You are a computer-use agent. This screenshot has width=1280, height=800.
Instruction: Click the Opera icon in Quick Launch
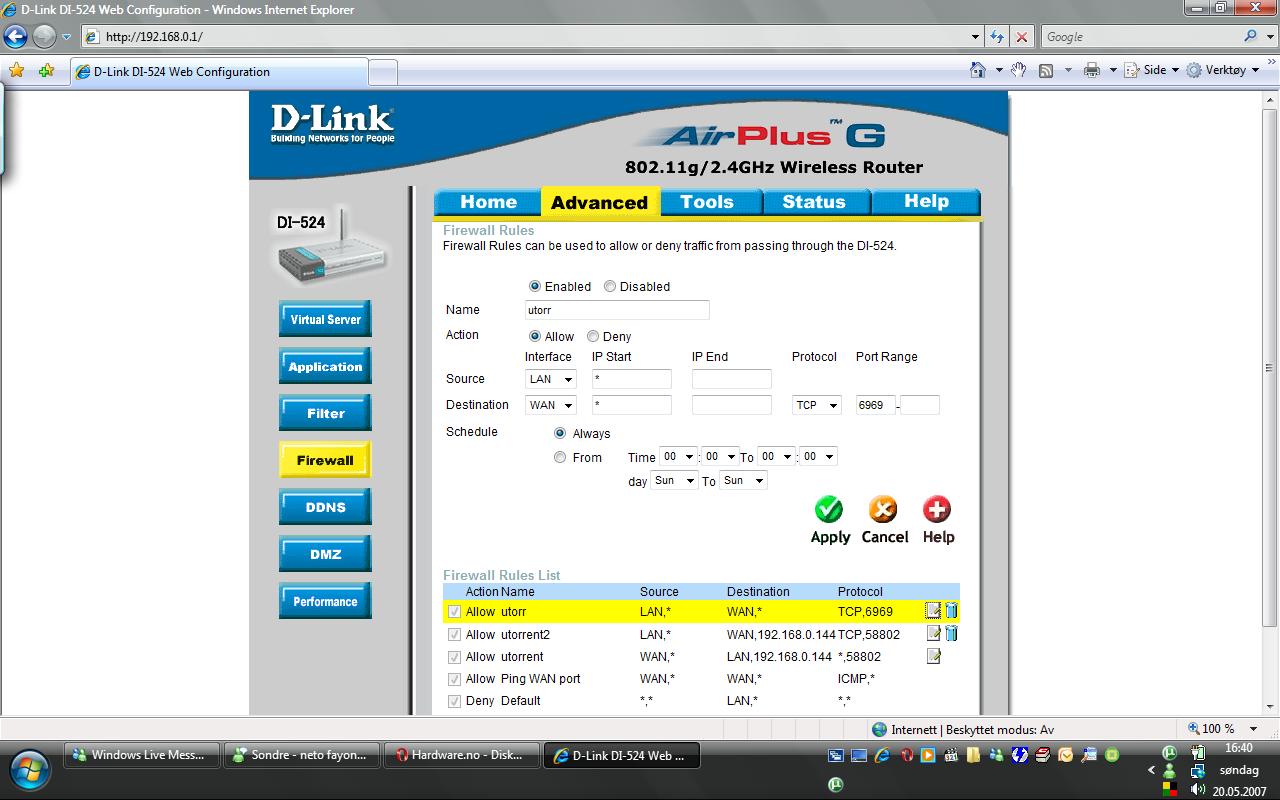coord(906,755)
